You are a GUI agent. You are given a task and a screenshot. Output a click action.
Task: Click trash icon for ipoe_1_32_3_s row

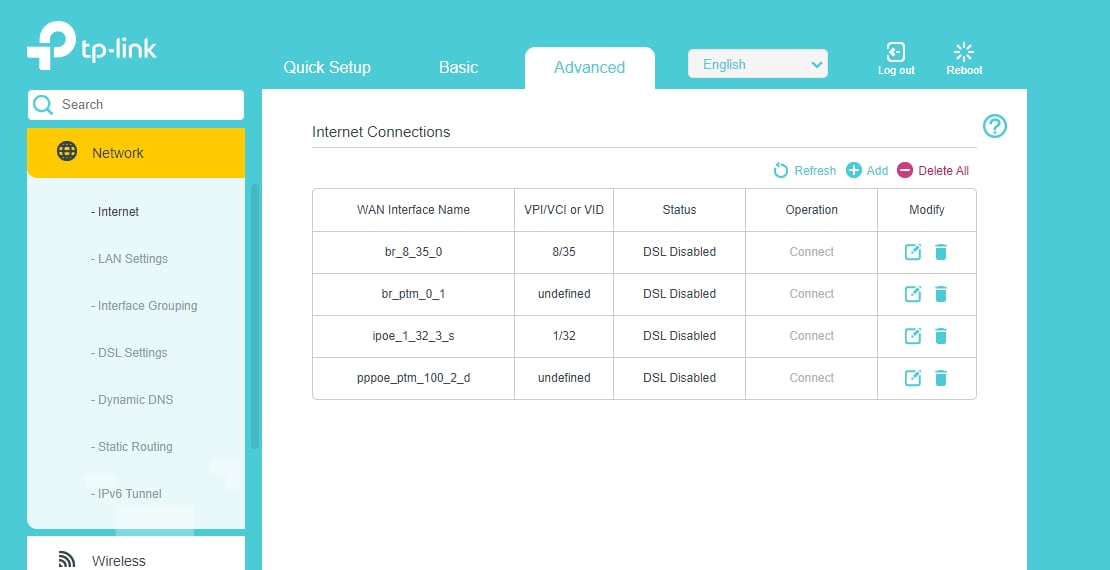point(941,336)
